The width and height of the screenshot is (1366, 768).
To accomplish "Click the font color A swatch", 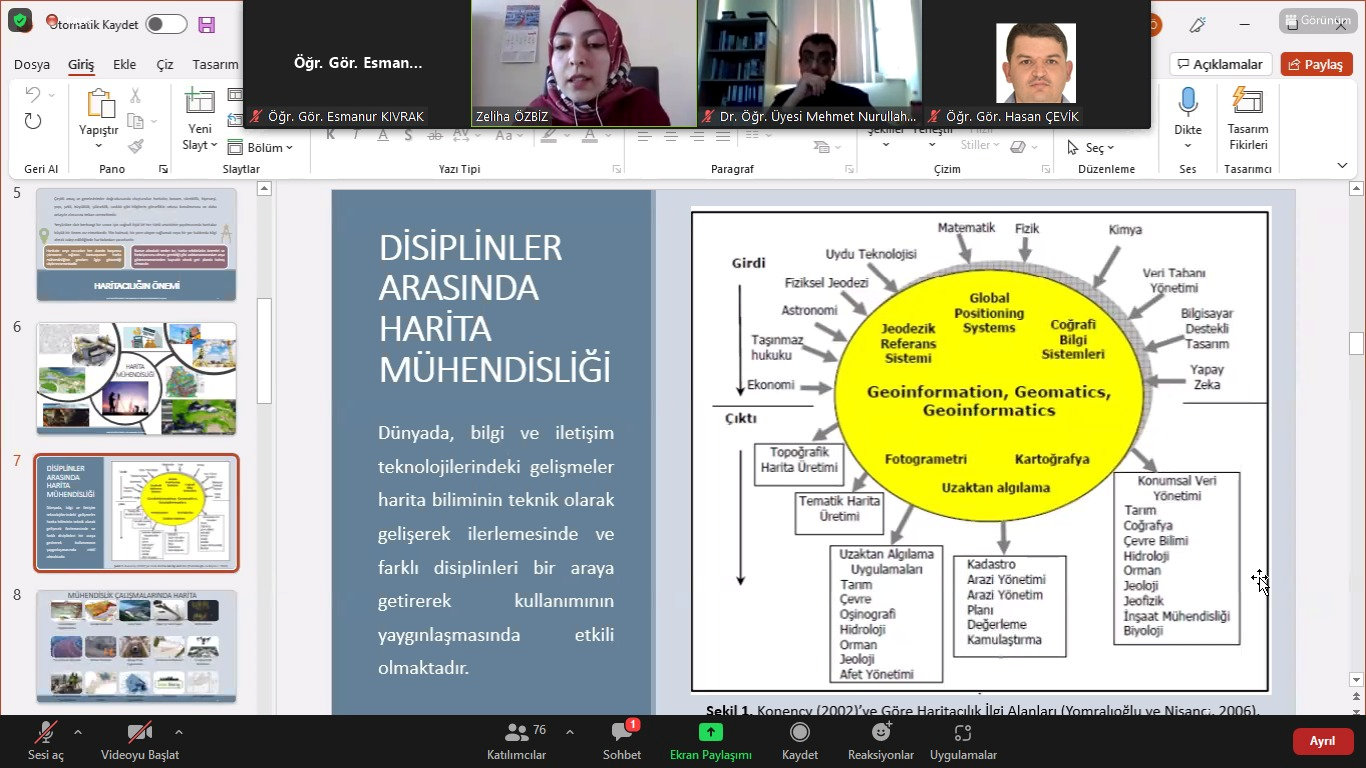I will click(x=591, y=136).
